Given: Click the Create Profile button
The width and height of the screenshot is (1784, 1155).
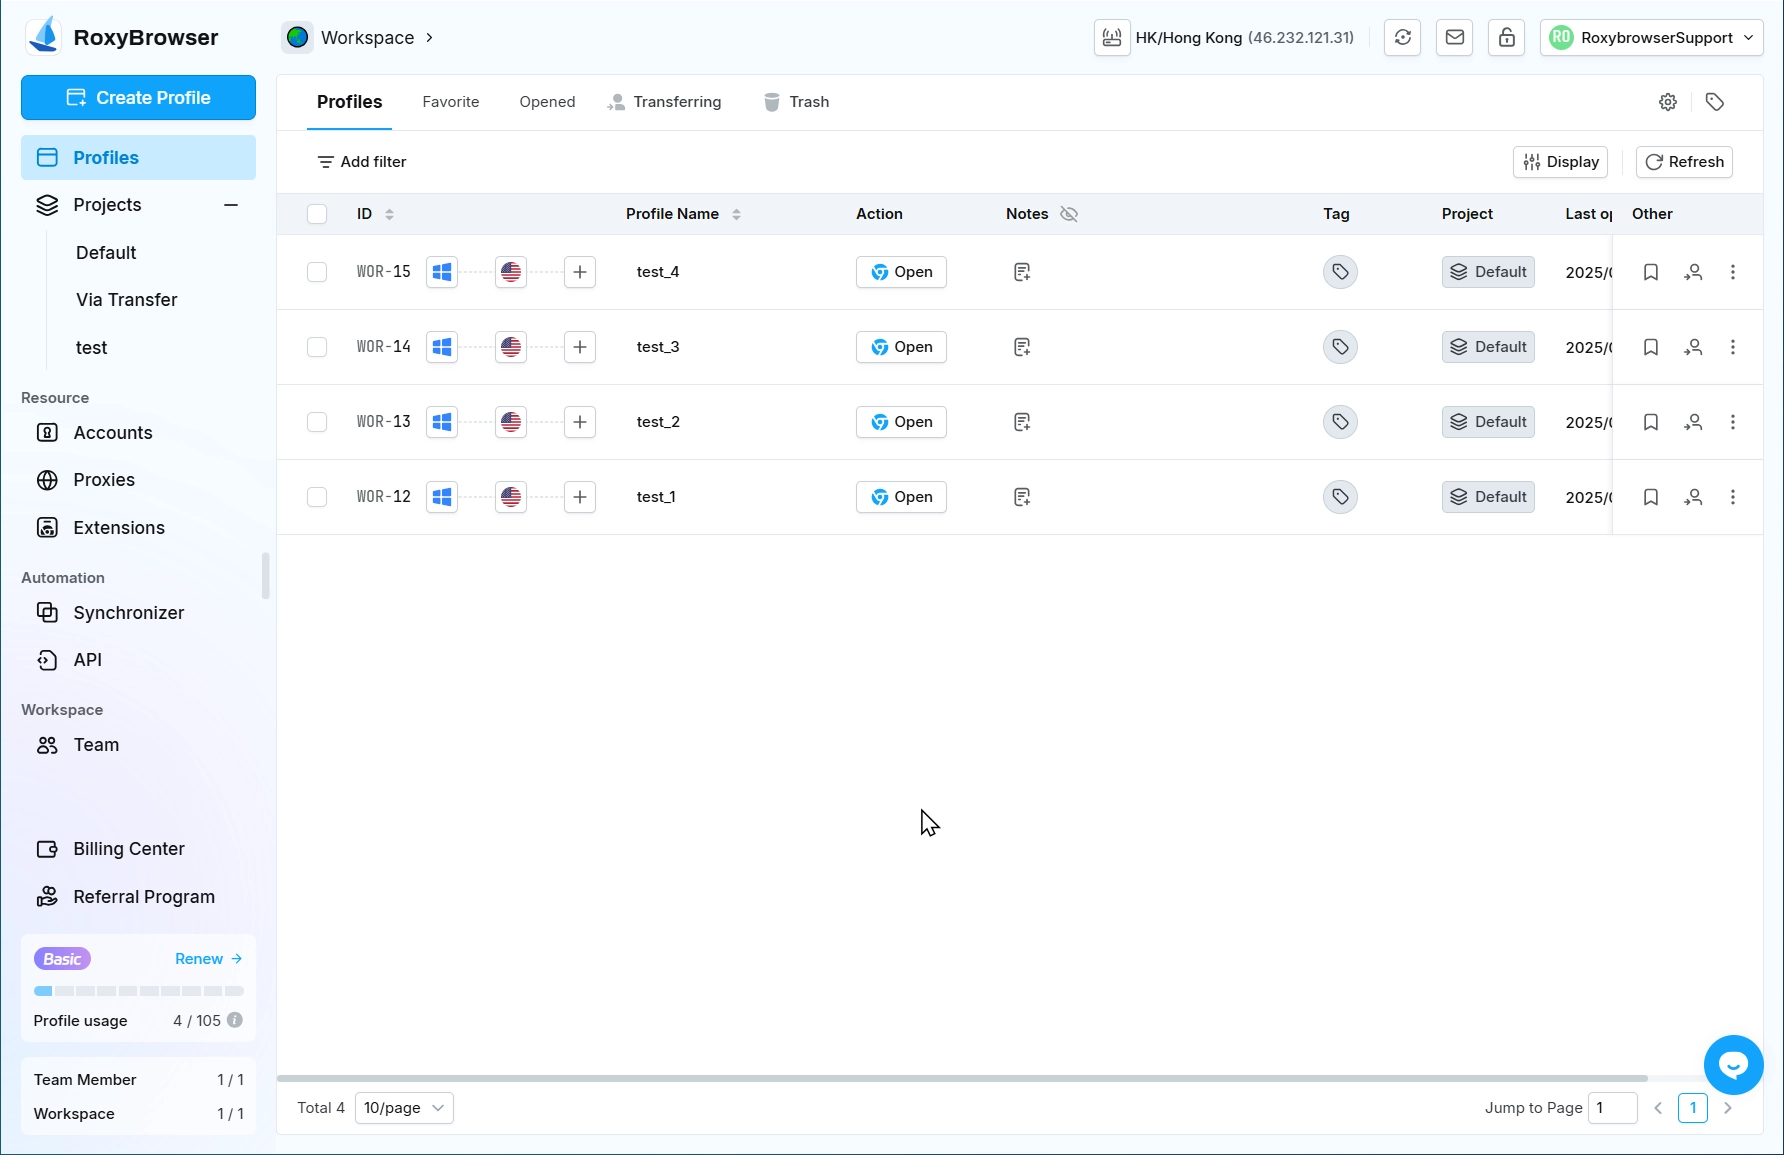Looking at the screenshot, I should (138, 98).
